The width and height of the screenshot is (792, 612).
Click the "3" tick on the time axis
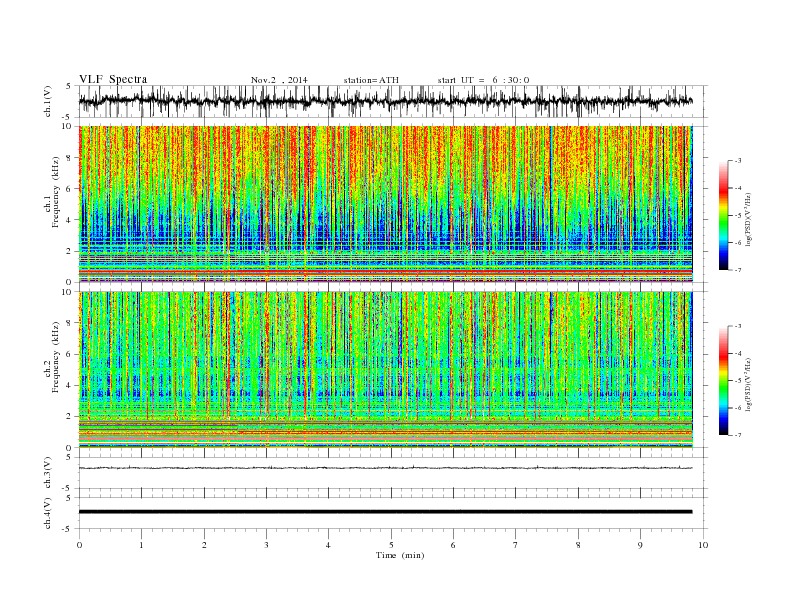tap(266, 545)
